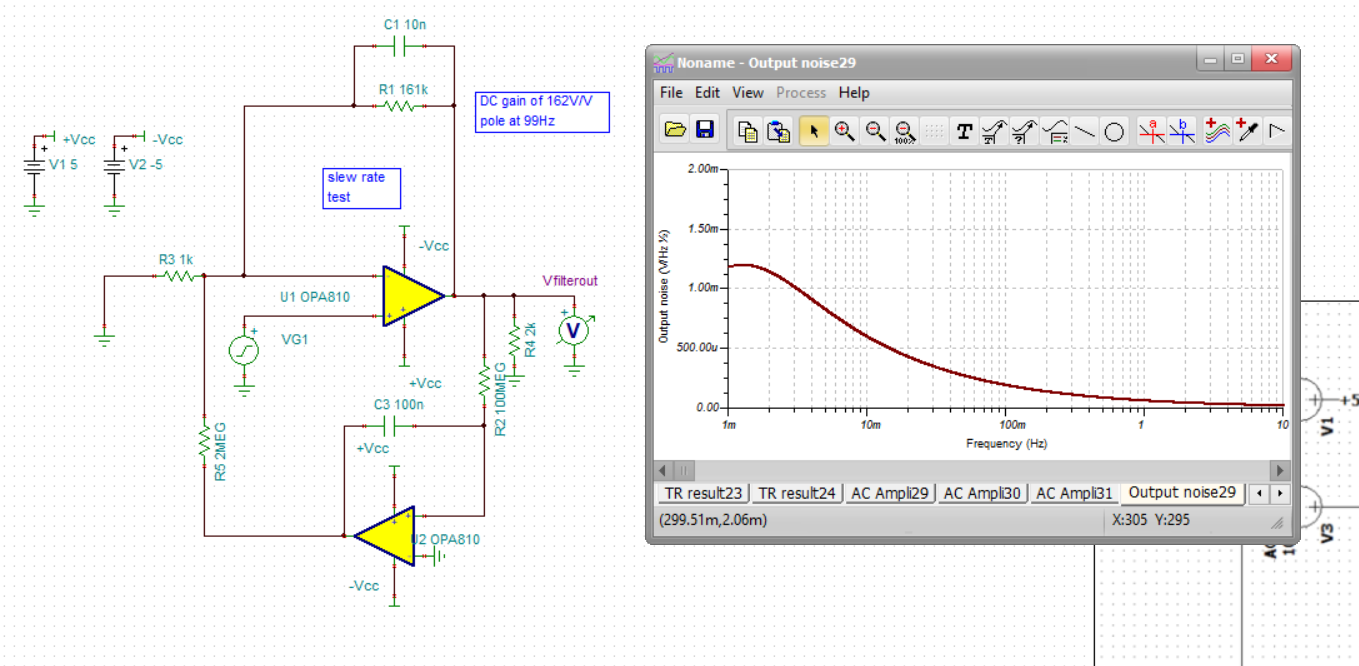This screenshot has width=1359, height=666.
Task: Click the Zoom 100% magnifier icon
Action: coord(905,131)
